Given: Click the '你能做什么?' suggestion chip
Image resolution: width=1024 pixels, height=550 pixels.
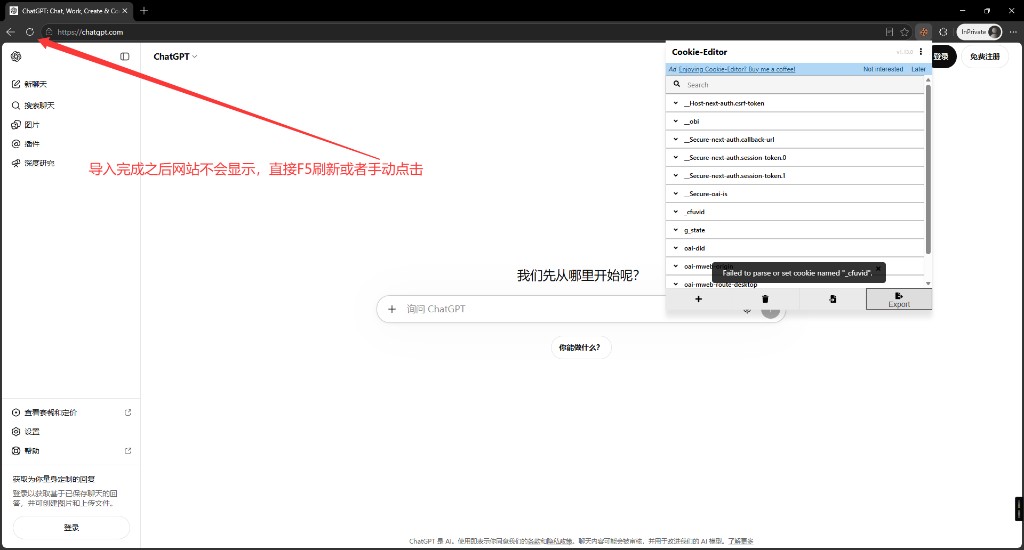Looking at the screenshot, I should tap(580, 347).
